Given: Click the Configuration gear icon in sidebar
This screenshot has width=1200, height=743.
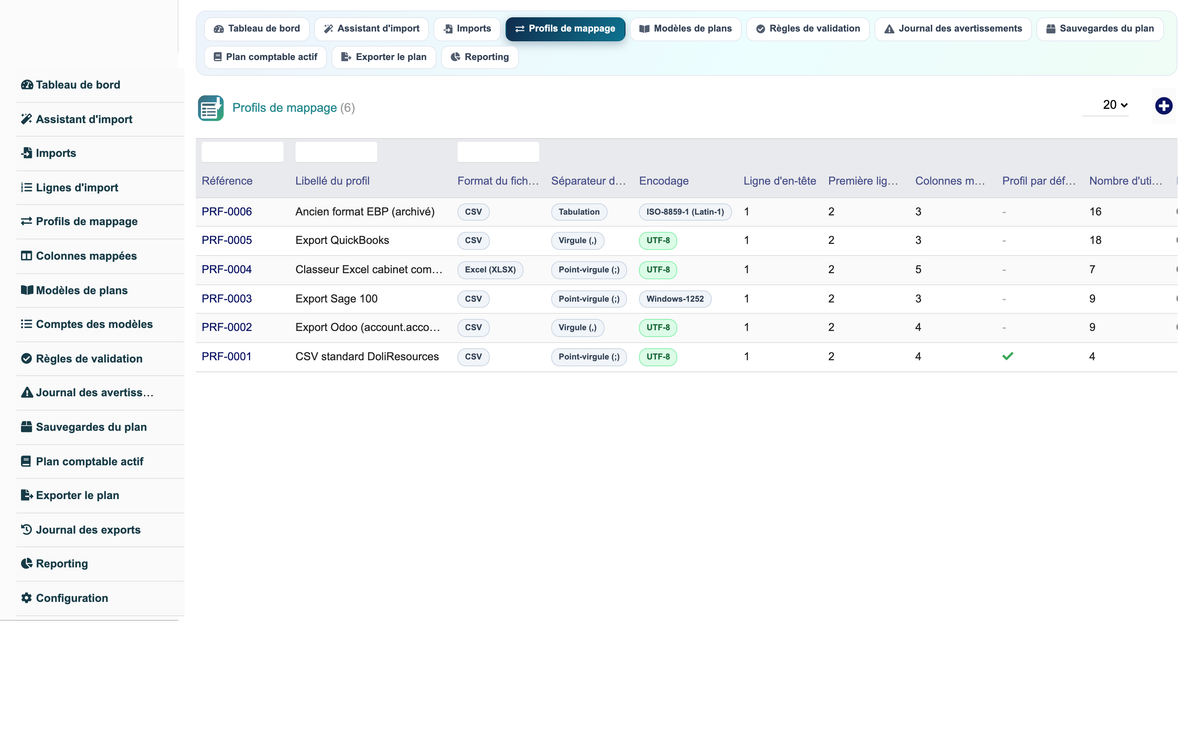Looking at the screenshot, I should pos(27,598).
